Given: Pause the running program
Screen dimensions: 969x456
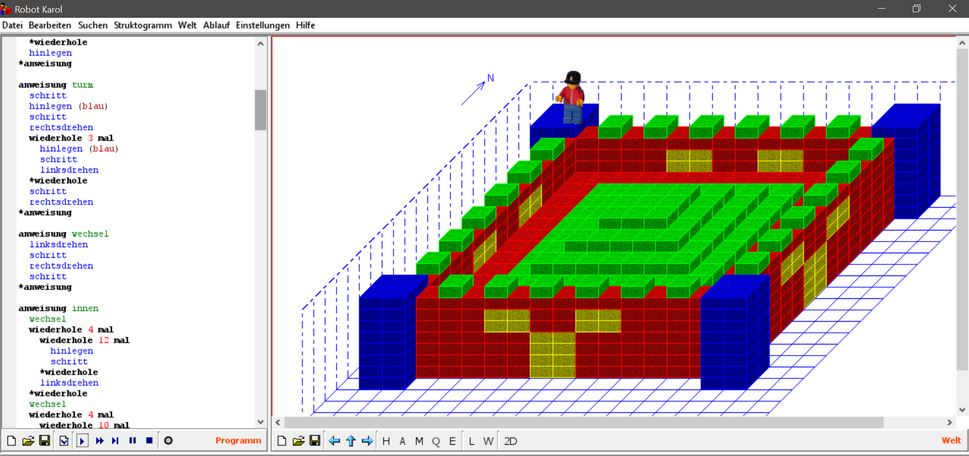Looking at the screenshot, I should 132,440.
